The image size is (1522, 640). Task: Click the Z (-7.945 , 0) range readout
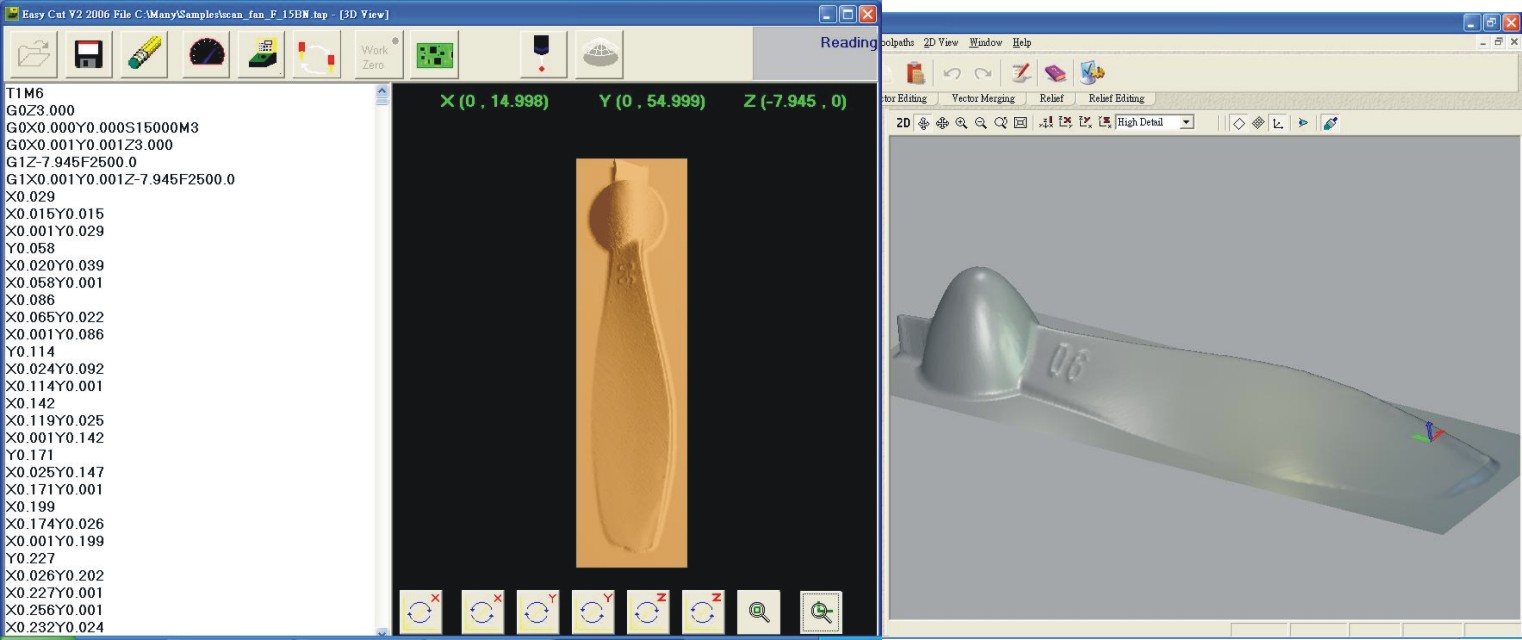coord(795,101)
